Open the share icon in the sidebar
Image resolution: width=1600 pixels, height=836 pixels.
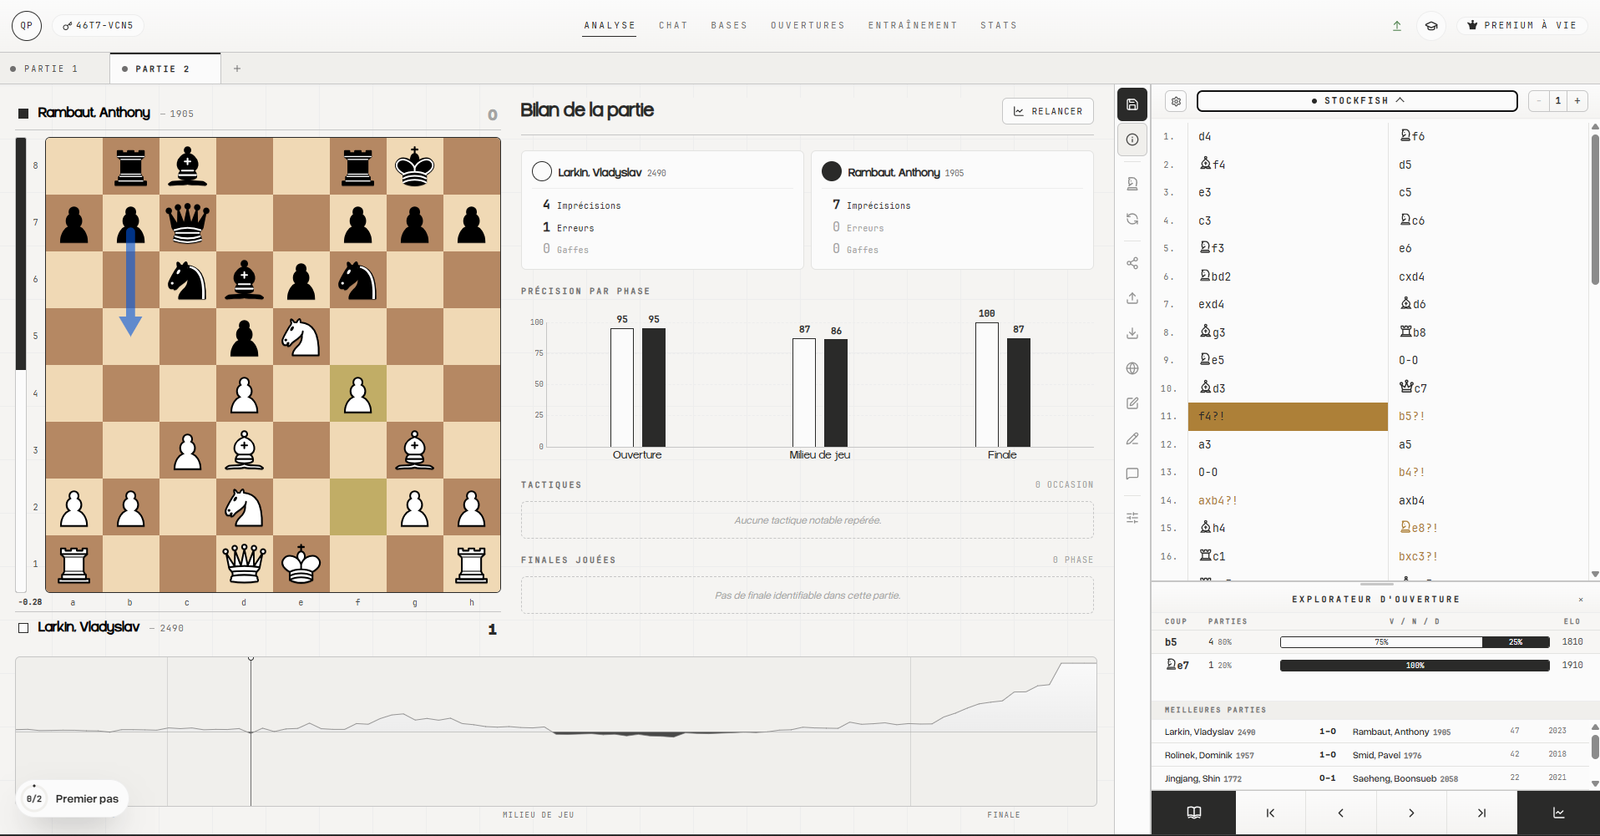1132,263
